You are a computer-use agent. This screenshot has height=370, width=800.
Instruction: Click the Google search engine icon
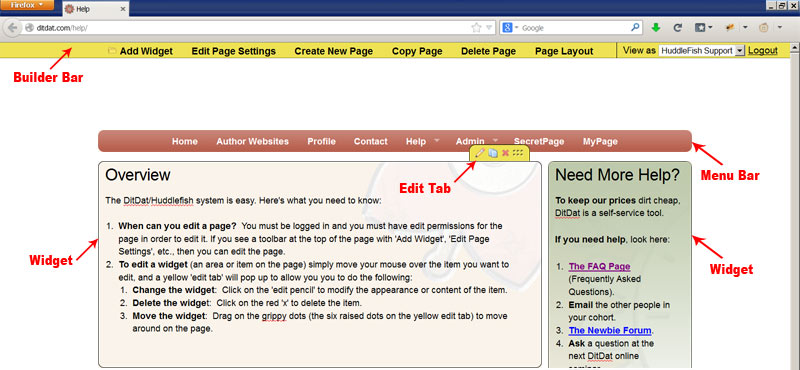[507, 28]
